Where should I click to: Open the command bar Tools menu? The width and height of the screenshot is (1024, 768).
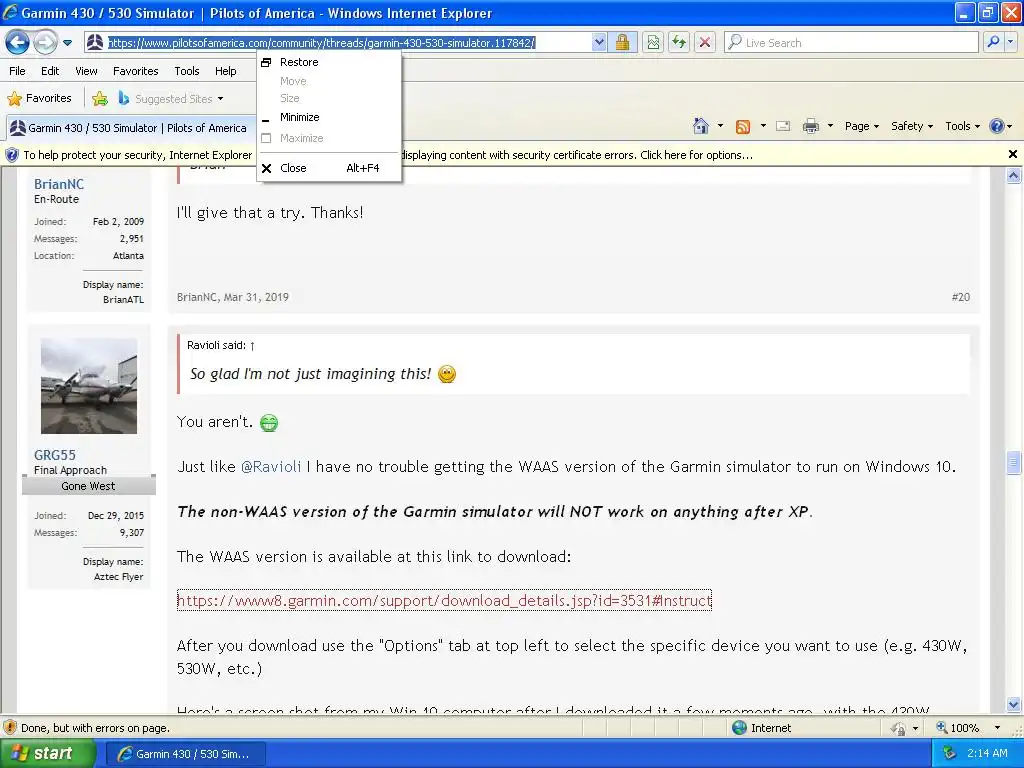coord(963,126)
